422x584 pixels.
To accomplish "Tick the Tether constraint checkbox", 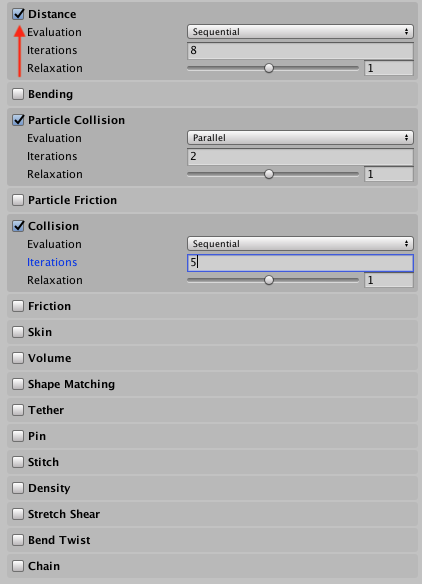I will tap(18, 410).
